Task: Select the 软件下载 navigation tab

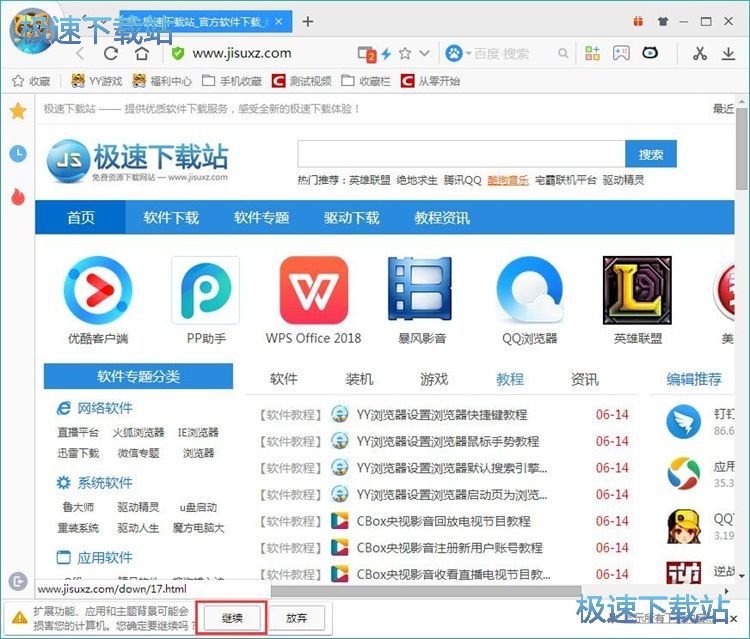Action: click(x=171, y=218)
